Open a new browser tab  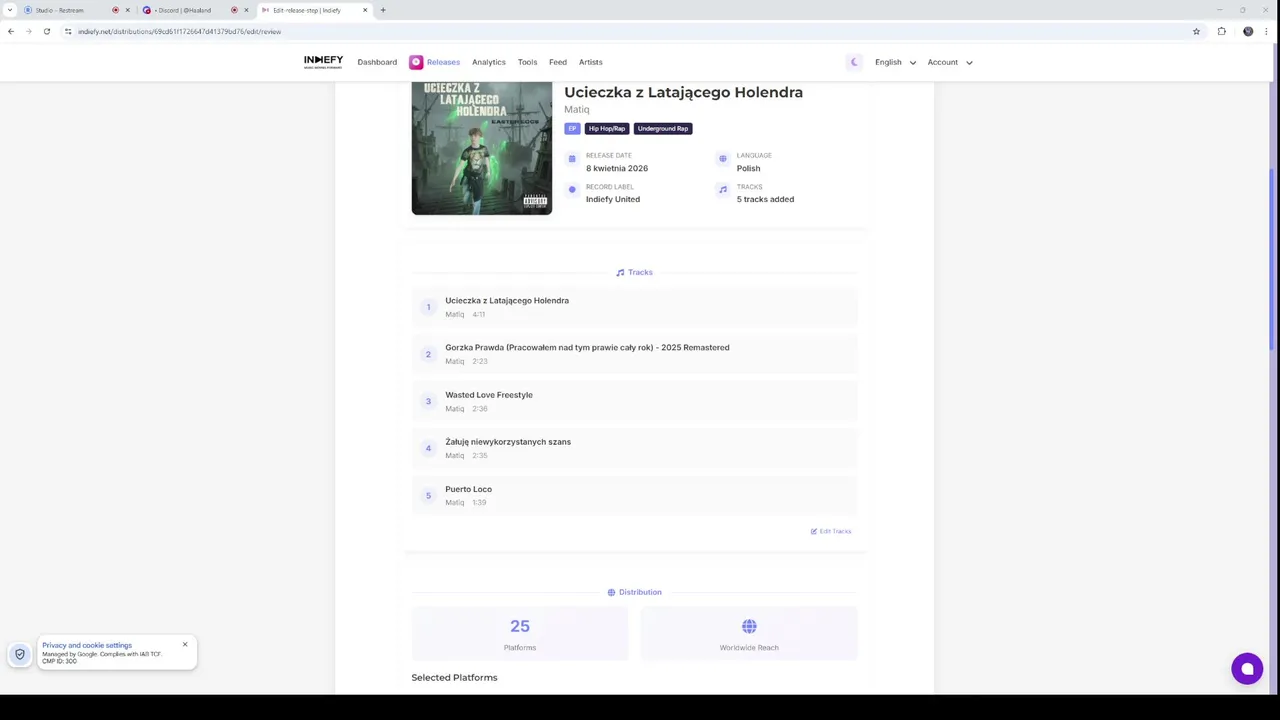(x=383, y=10)
